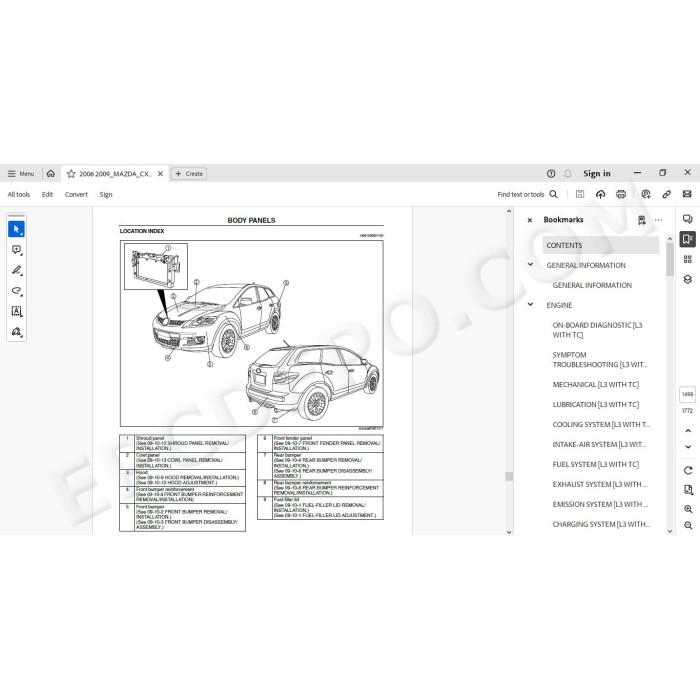Go to the Home icon
This screenshot has width=700, height=700.
tap(51, 174)
